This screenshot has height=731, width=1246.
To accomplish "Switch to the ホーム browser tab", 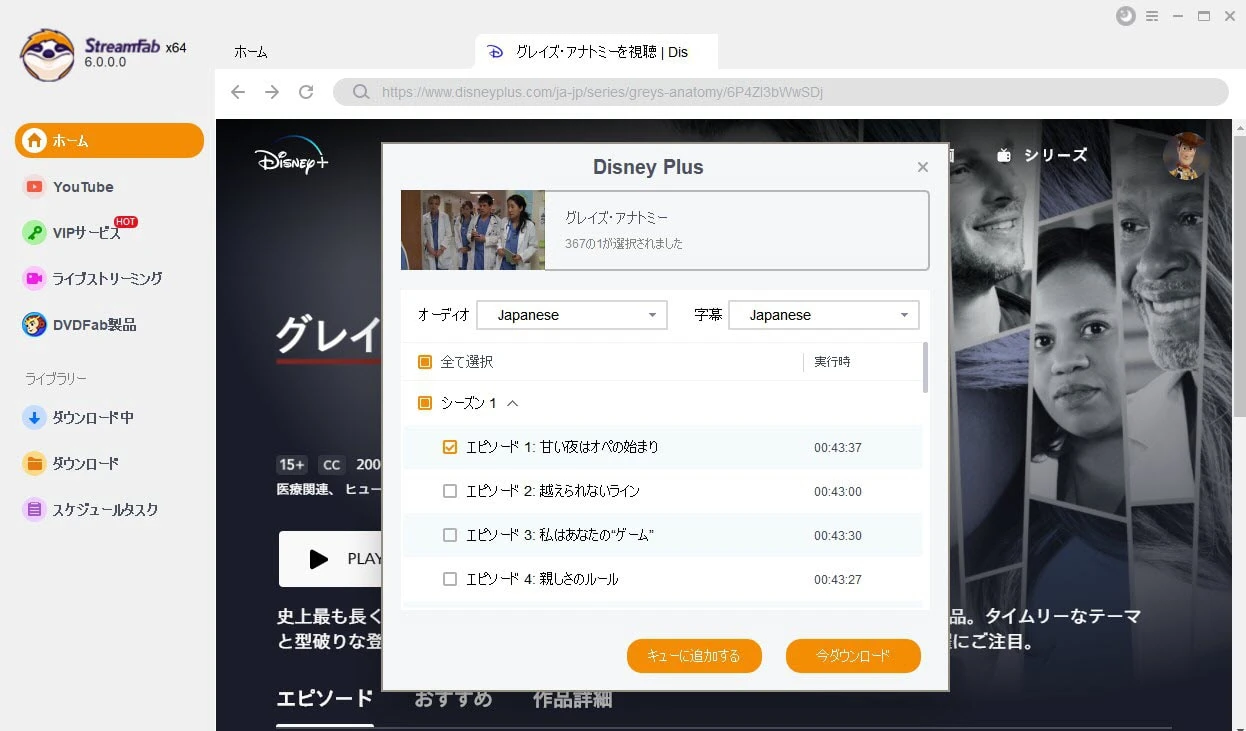I will (251, 52).
